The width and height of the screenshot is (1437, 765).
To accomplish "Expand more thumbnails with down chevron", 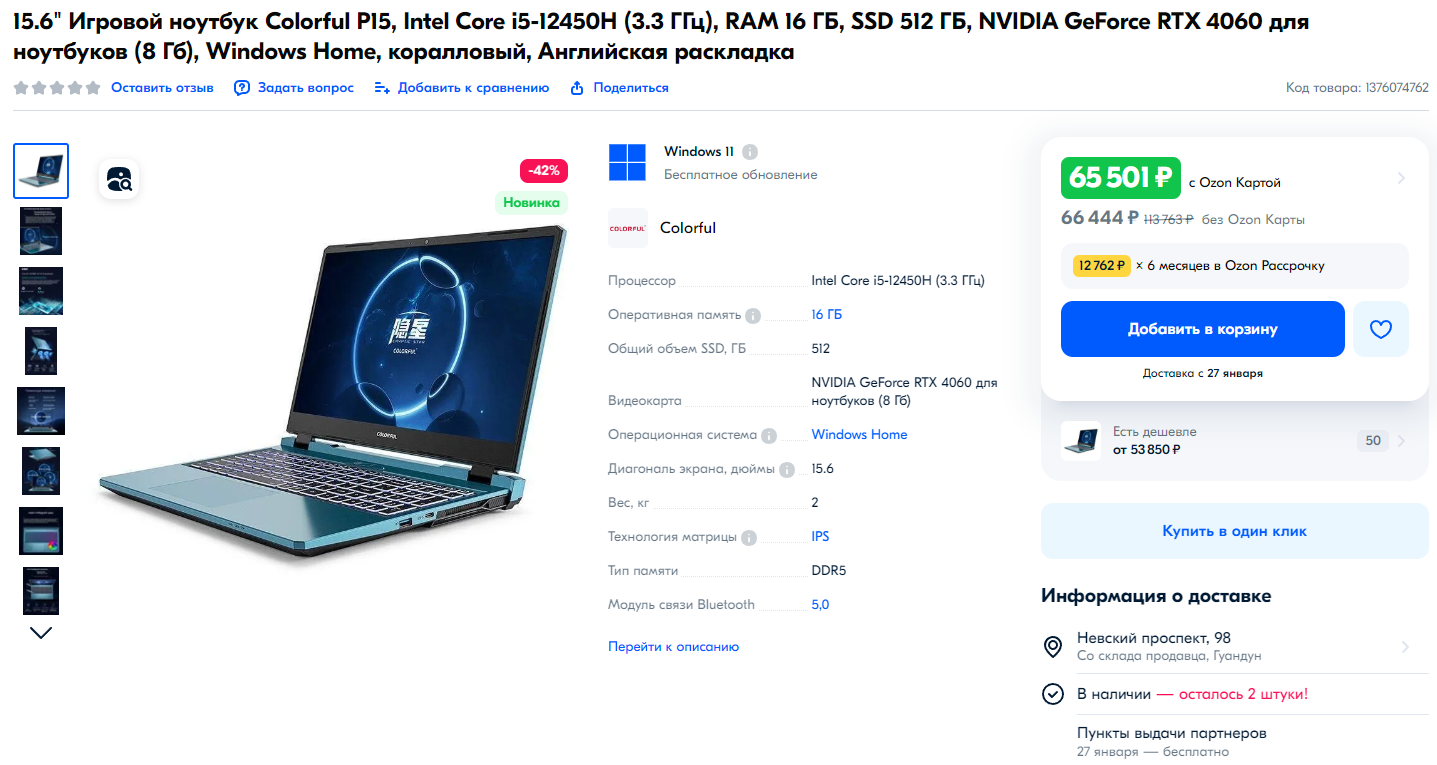I will [41, 632].
